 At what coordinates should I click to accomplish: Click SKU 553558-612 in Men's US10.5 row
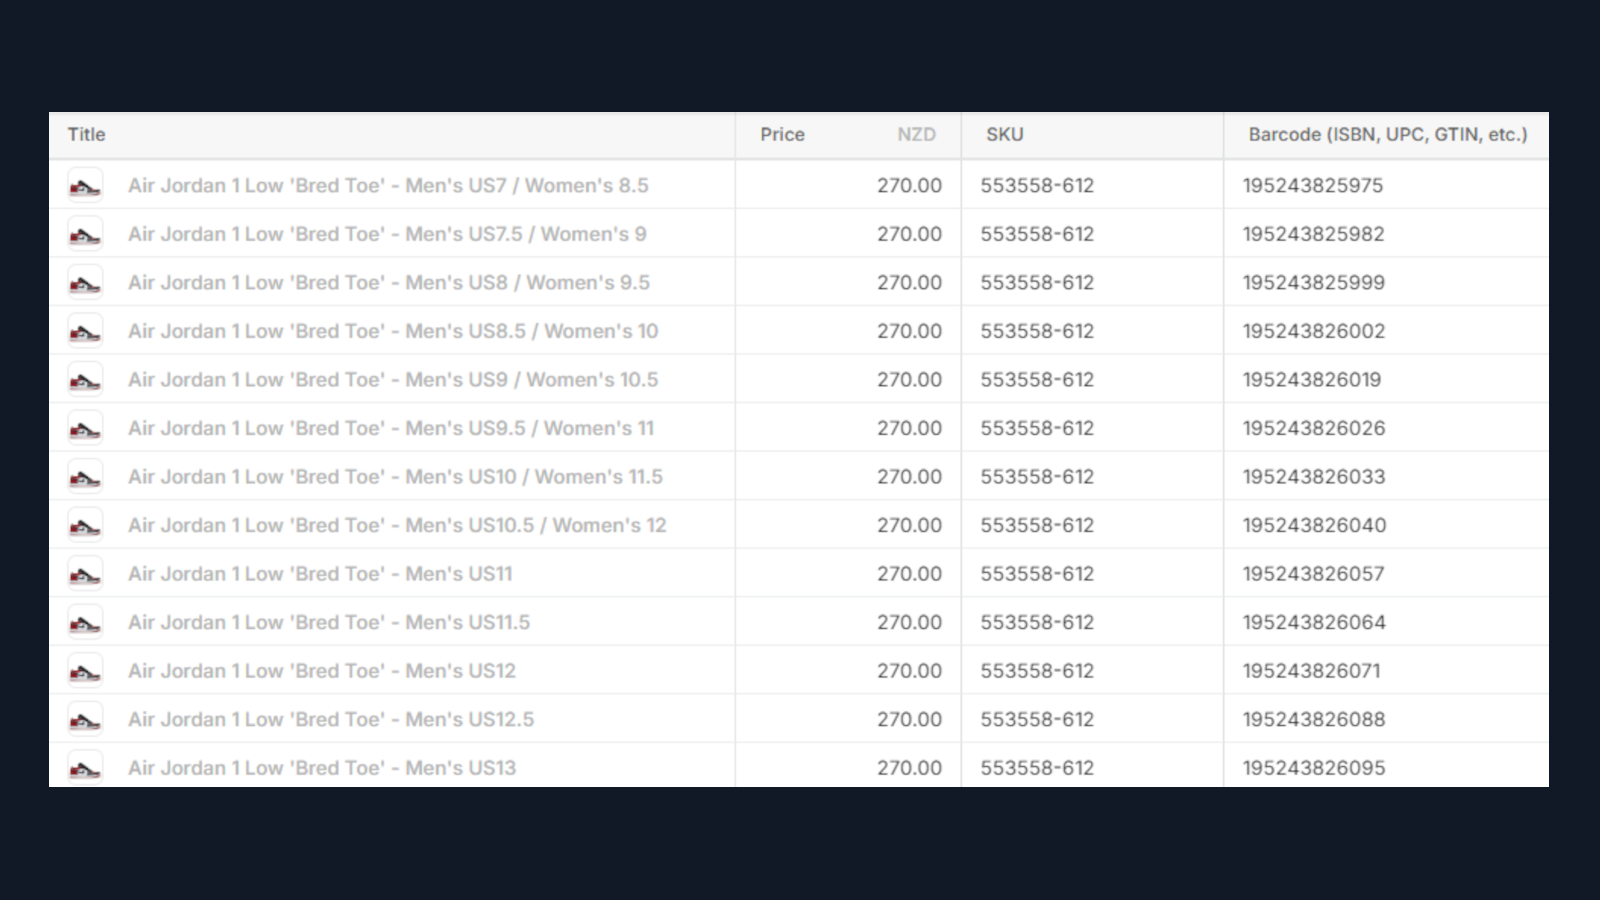point(1037,525)
